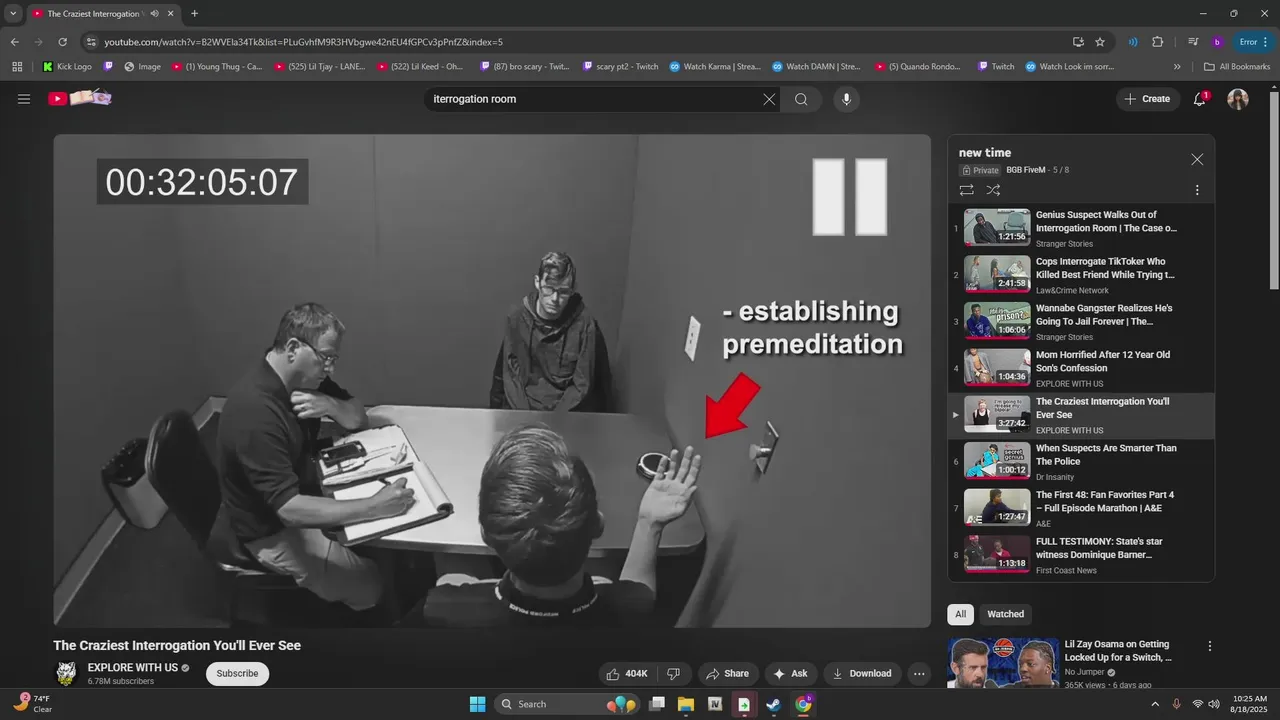Viewport: 1280px width, 720px height.
Task: Play 'Mom Horrified After 12 Year Old' video
Action: coord(1081,368)
